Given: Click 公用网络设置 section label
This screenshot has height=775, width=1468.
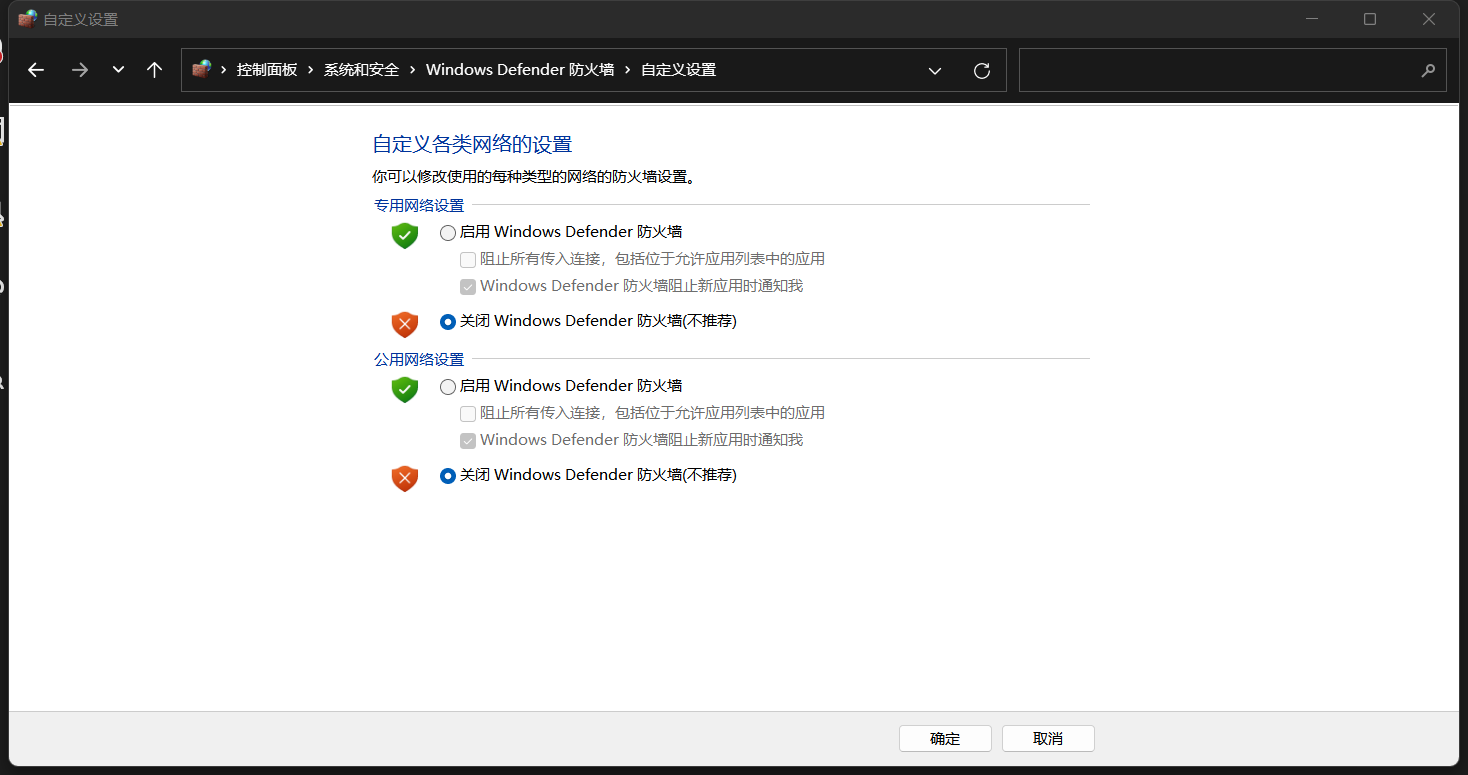Looking at the screenshot, I should (419, 359).
